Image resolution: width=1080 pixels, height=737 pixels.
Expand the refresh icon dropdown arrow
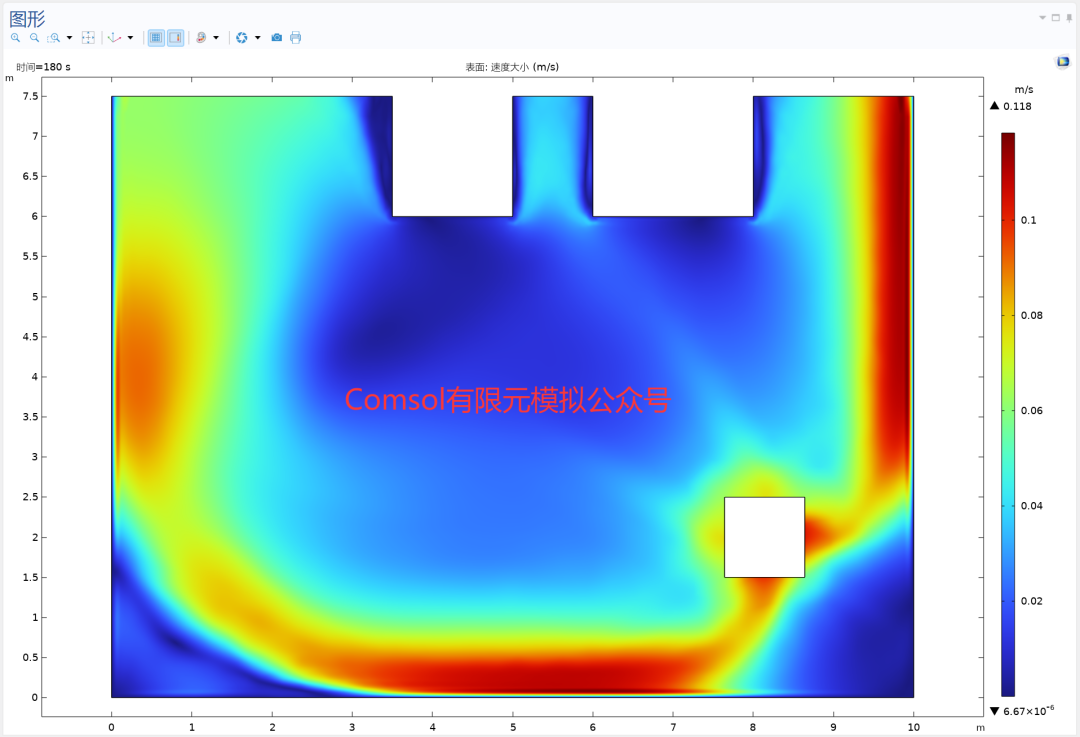tap(258, 38)
